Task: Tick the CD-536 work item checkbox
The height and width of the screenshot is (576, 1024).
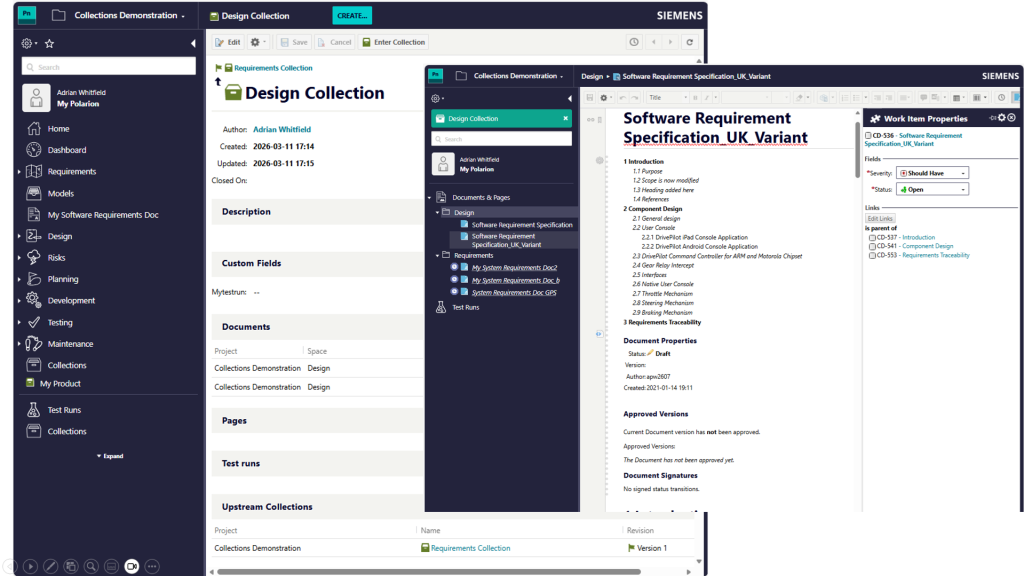Action: click(x=867, y=136)
